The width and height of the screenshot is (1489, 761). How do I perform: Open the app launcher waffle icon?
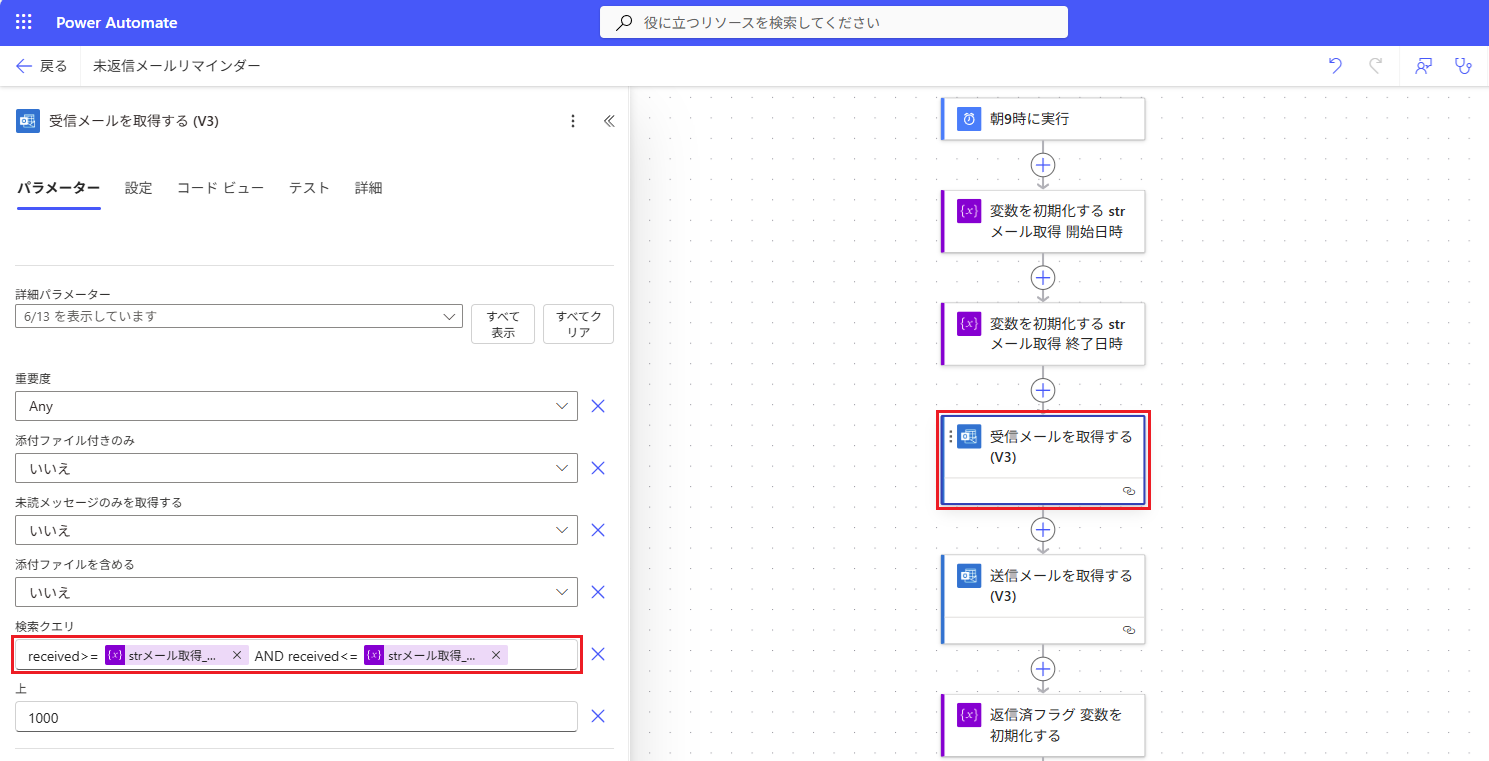24,22
